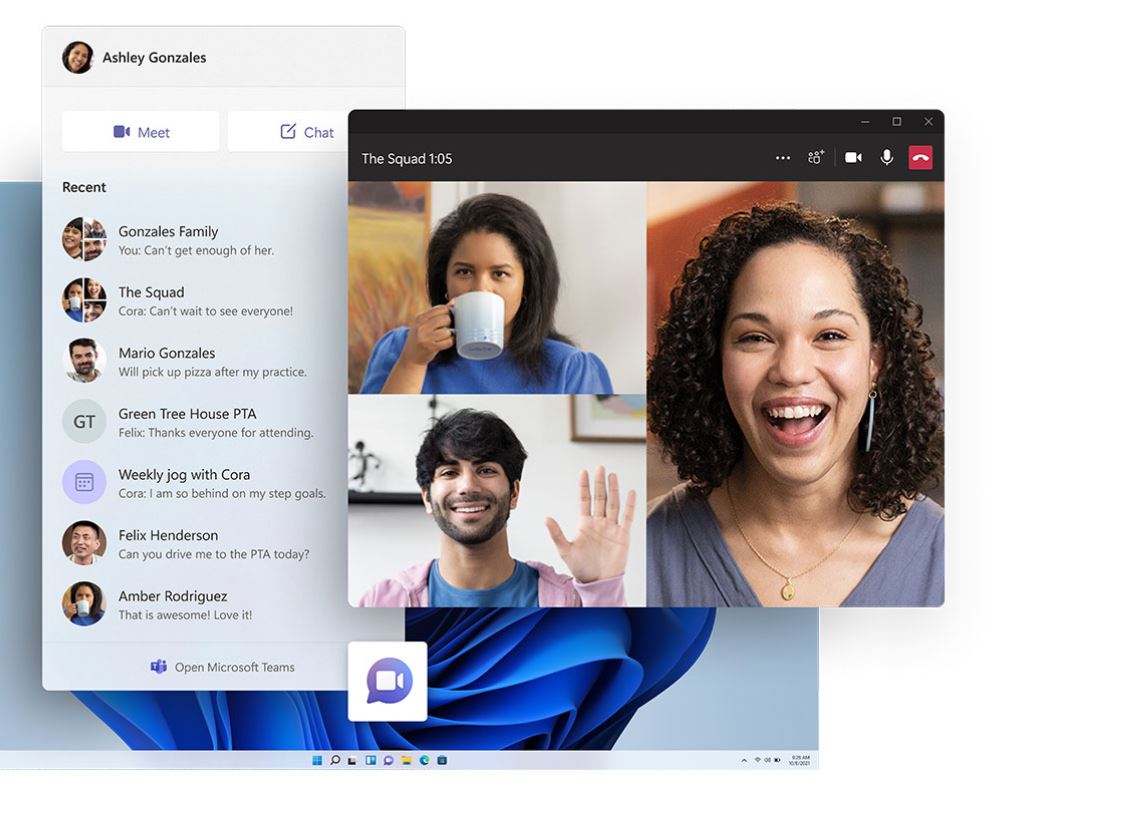The image size is (1132, 816).
Task: Hang up The Squad call
Action: [x=919, y=157]
